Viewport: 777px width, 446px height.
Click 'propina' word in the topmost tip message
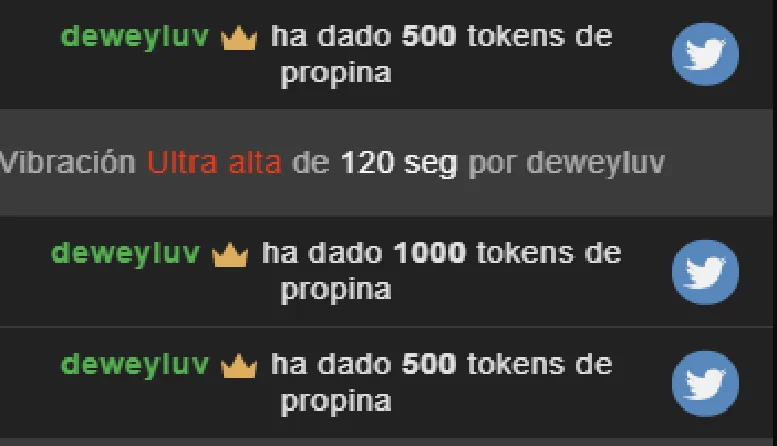[336, 74]
